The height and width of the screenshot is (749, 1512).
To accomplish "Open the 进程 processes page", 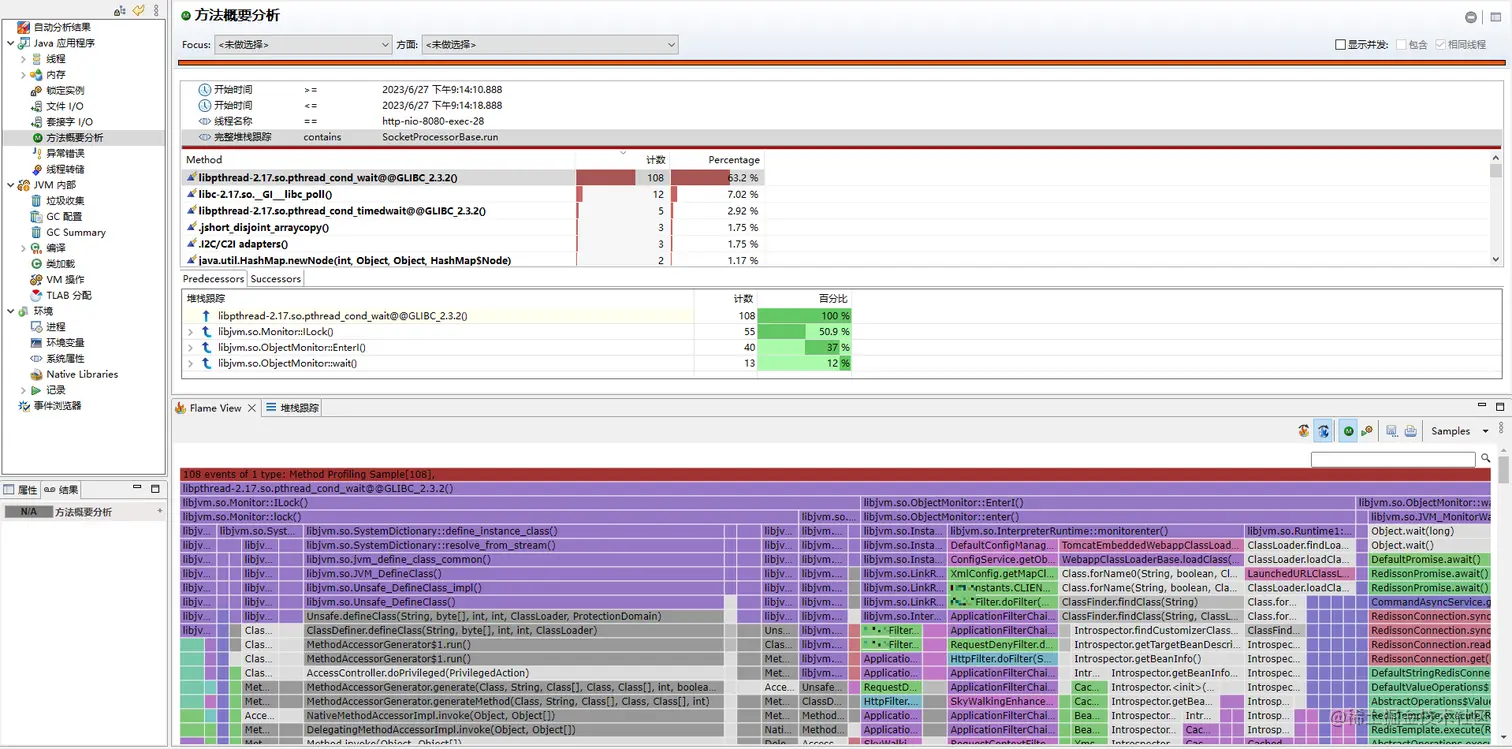I will coord(55,327).
